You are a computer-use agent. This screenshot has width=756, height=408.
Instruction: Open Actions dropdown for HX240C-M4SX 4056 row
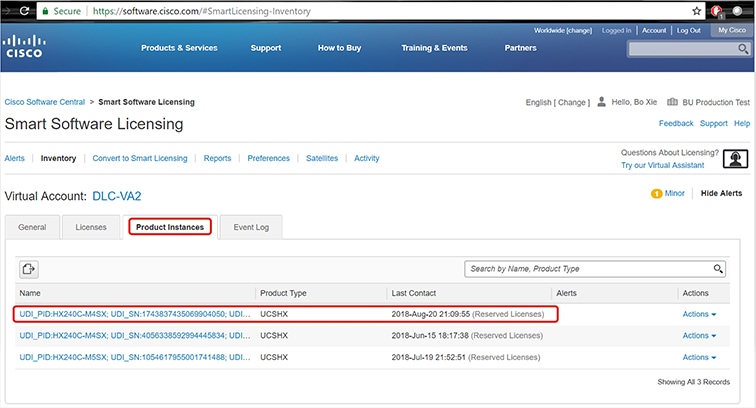tap(699, 336)
